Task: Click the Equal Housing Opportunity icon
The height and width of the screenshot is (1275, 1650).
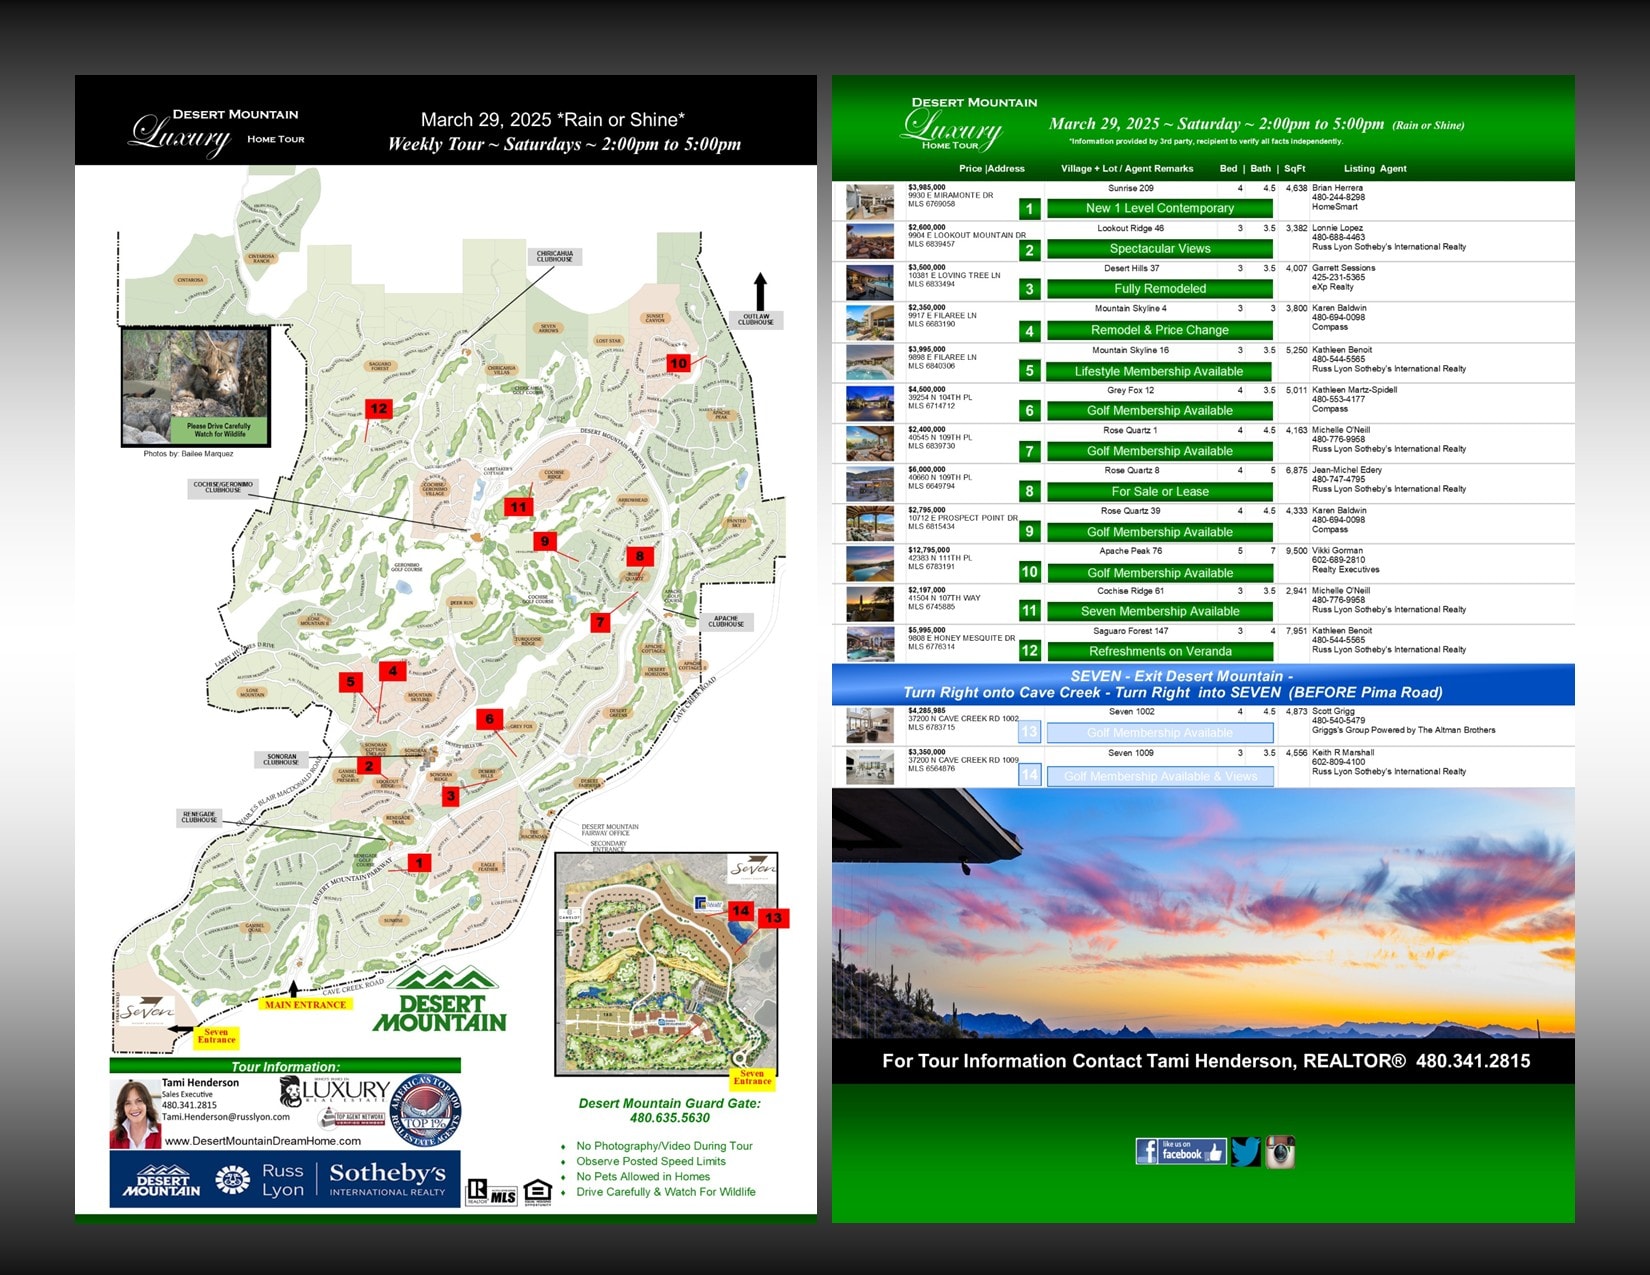Action: pos(536,1191)
